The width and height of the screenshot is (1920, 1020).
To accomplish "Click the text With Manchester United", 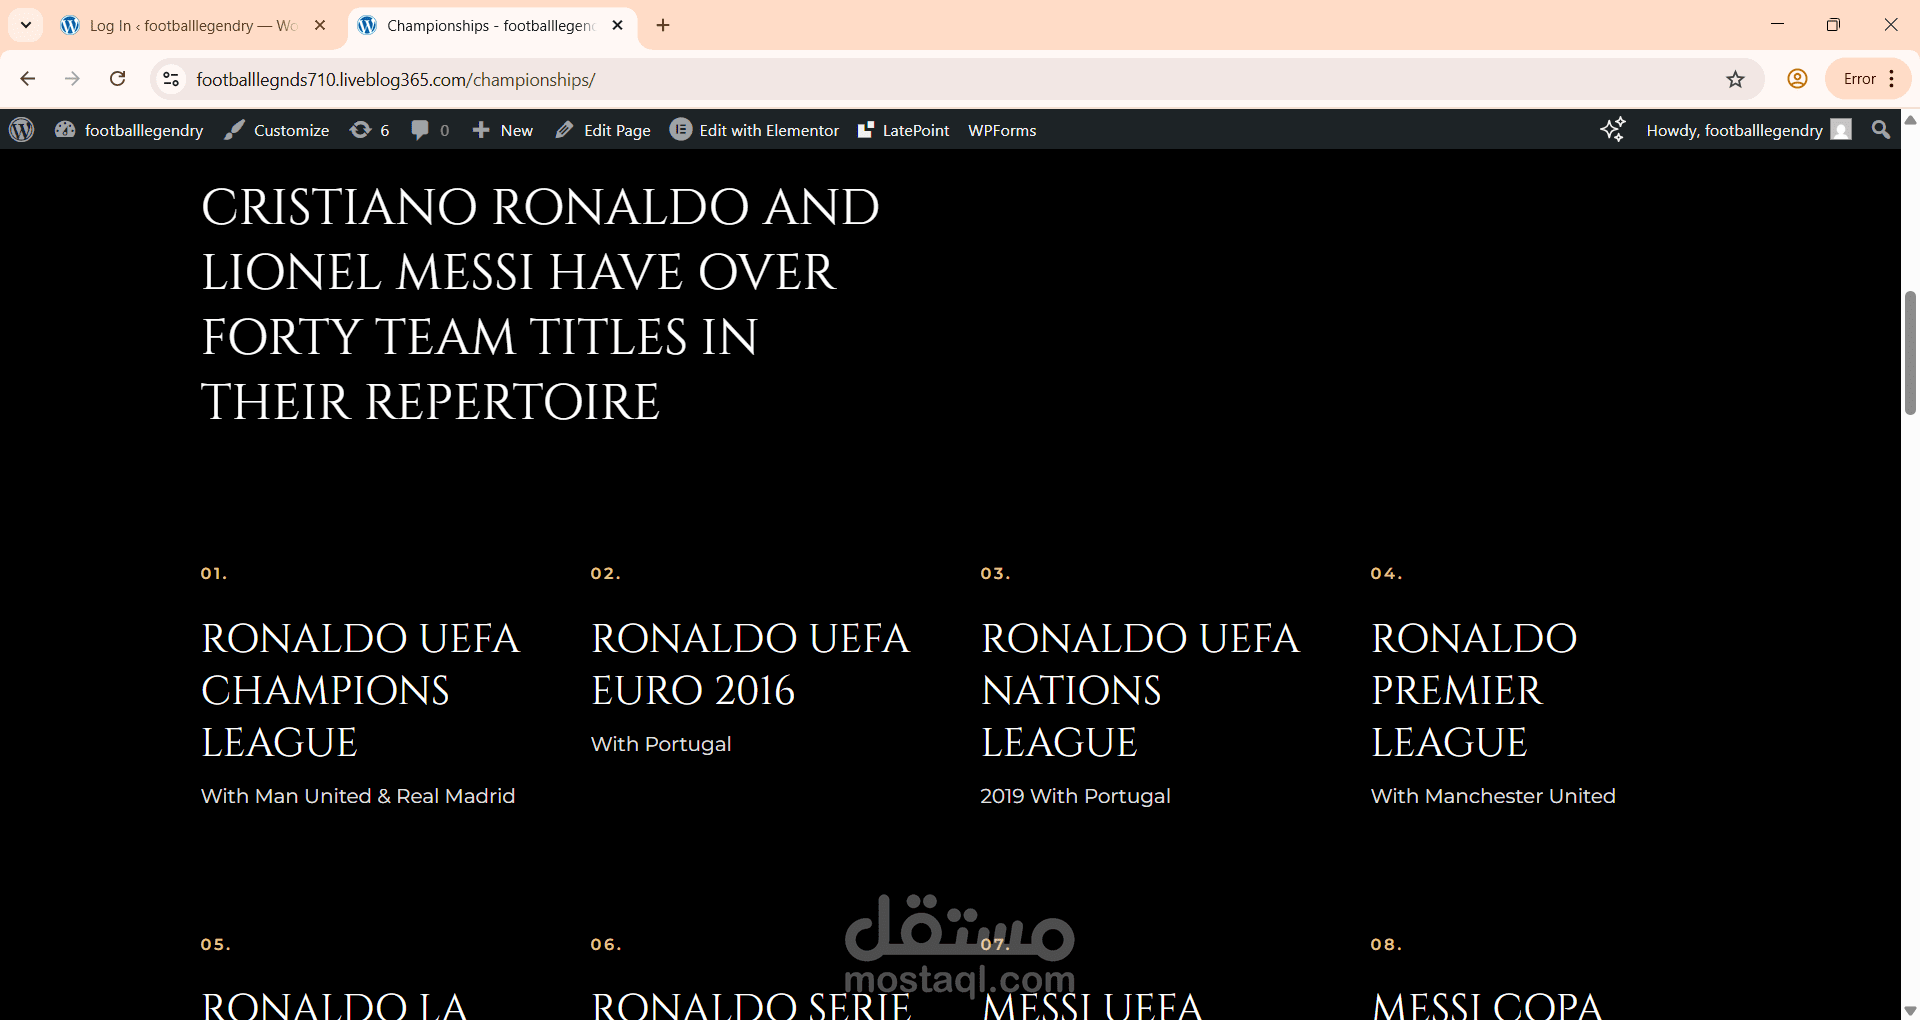I will pos(1493,796).
